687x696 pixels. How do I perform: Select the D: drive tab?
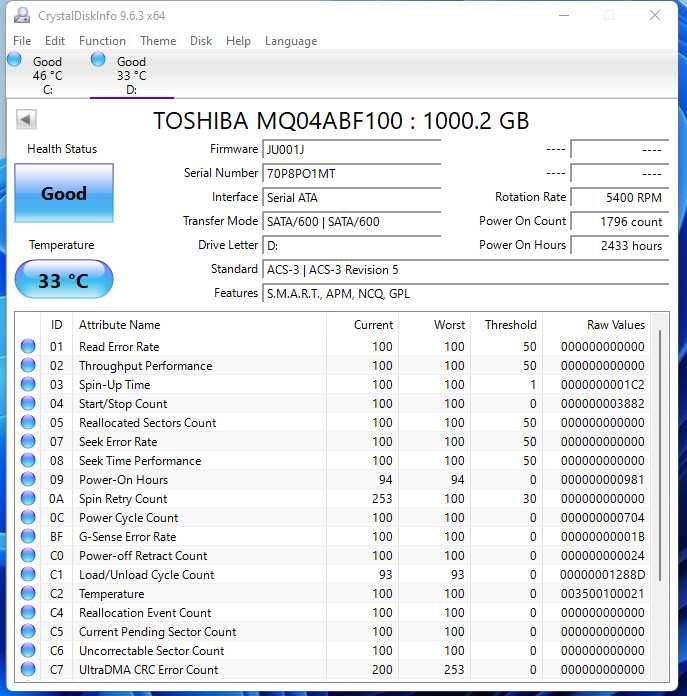tap(131, 75)
